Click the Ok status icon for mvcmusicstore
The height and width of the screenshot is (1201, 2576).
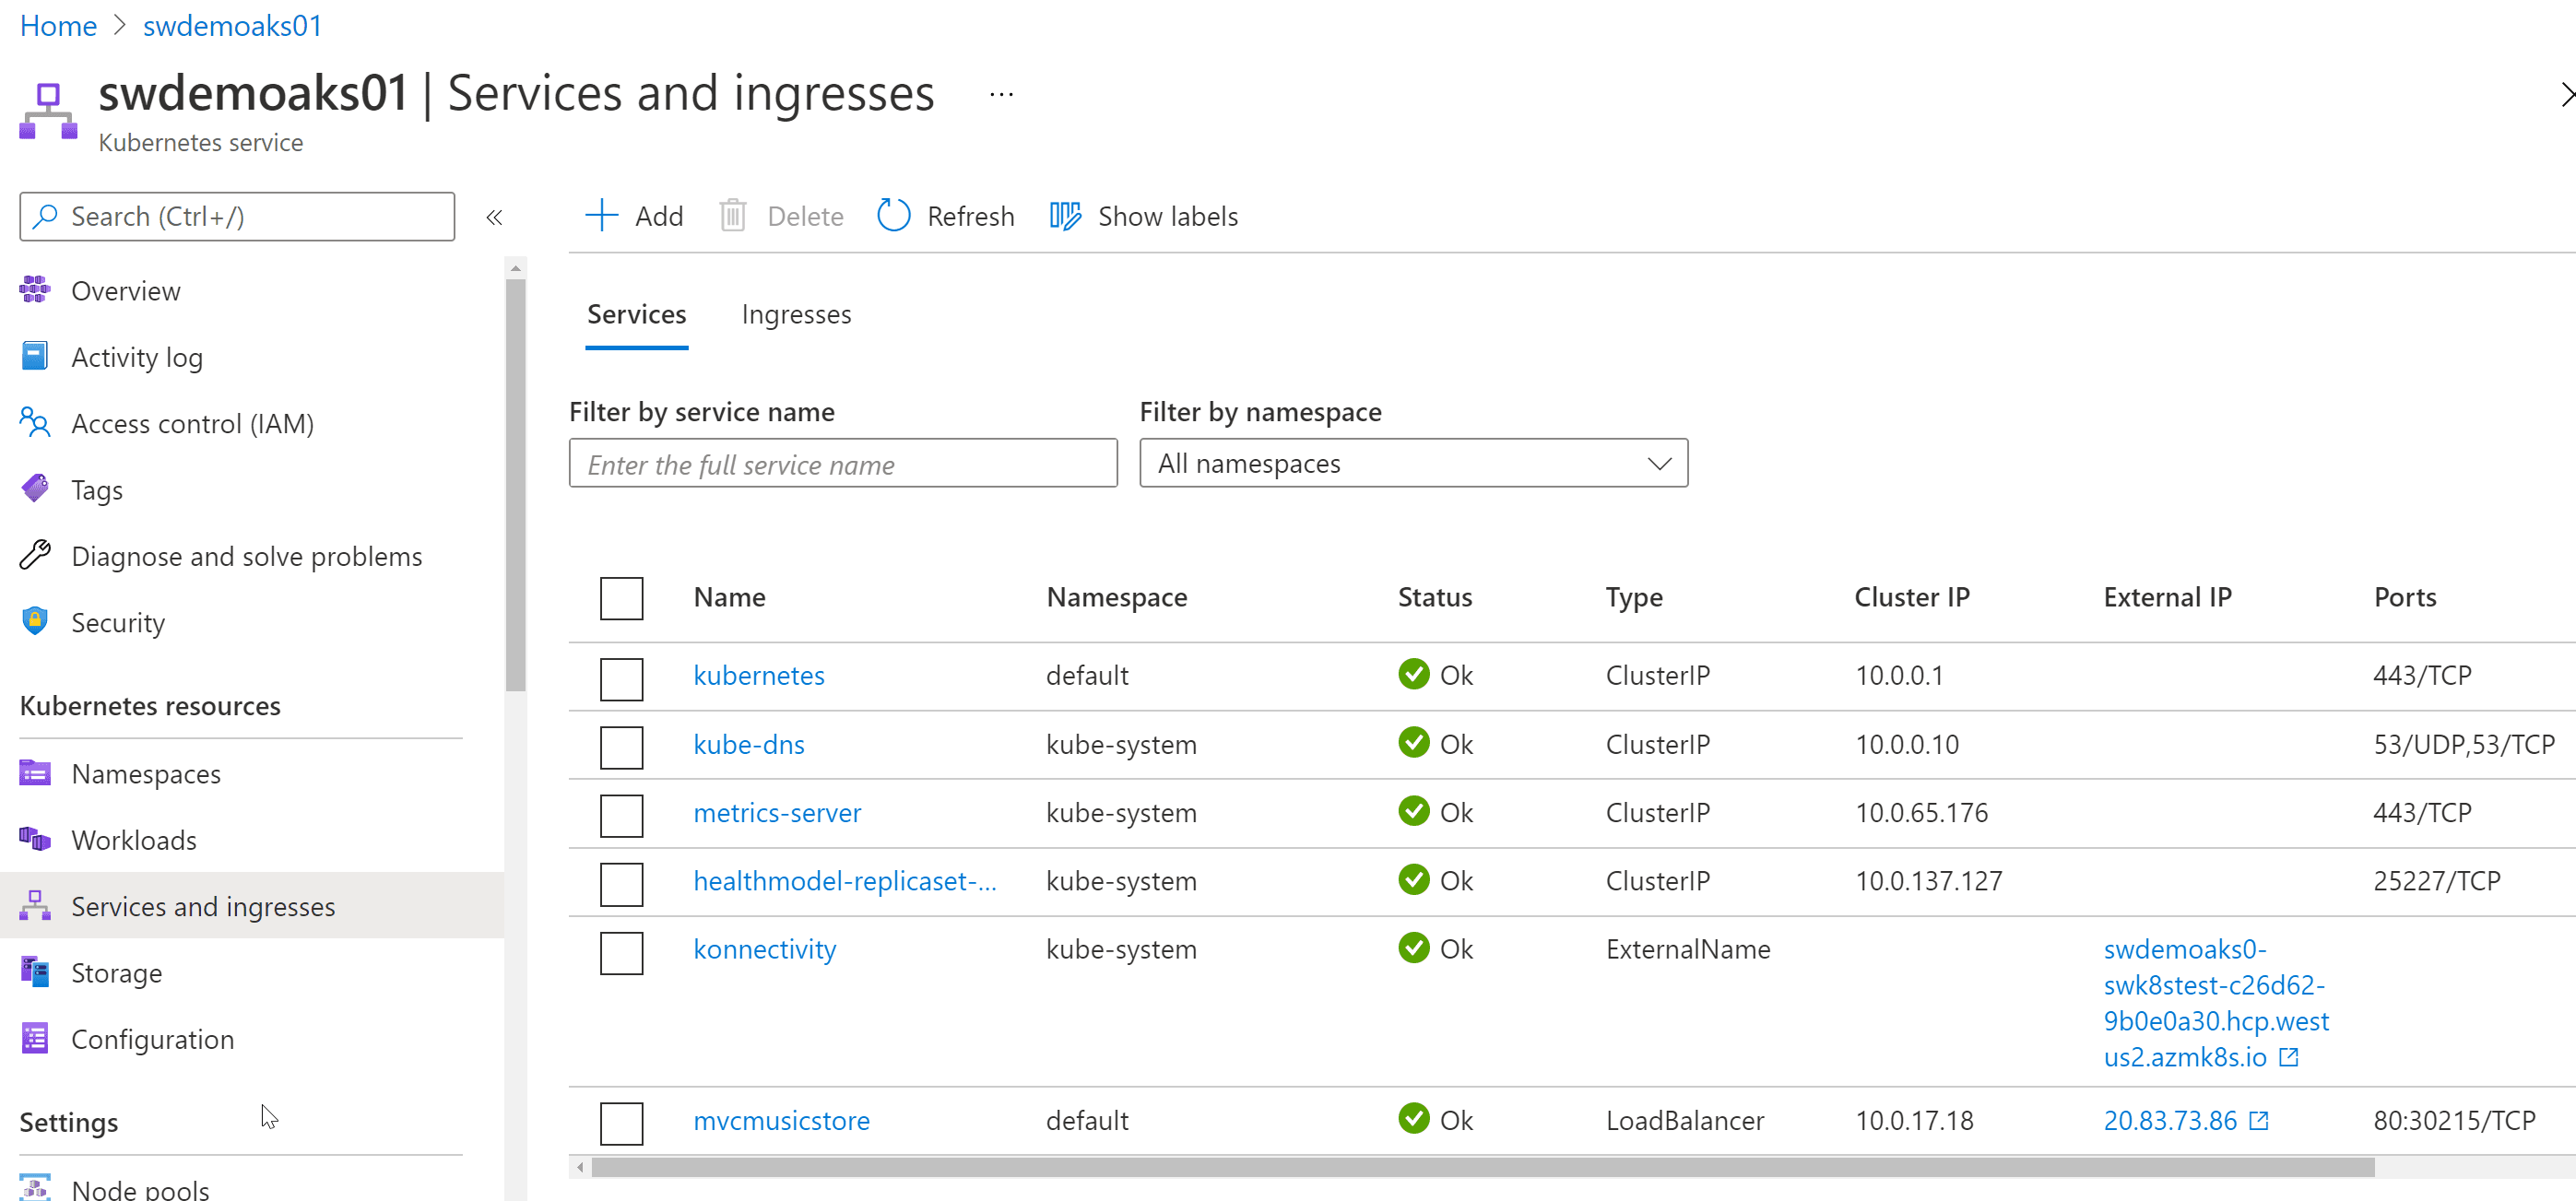pyautogui.click(x=1413, y=1118)
